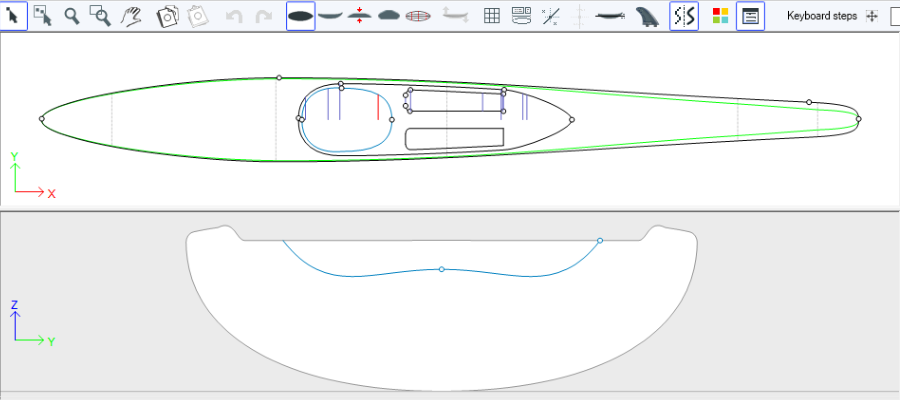Select the widest-point control node on top outline
Image resolution: width=900 pixels, height=400 pixels.
click(x=279, y=77)
